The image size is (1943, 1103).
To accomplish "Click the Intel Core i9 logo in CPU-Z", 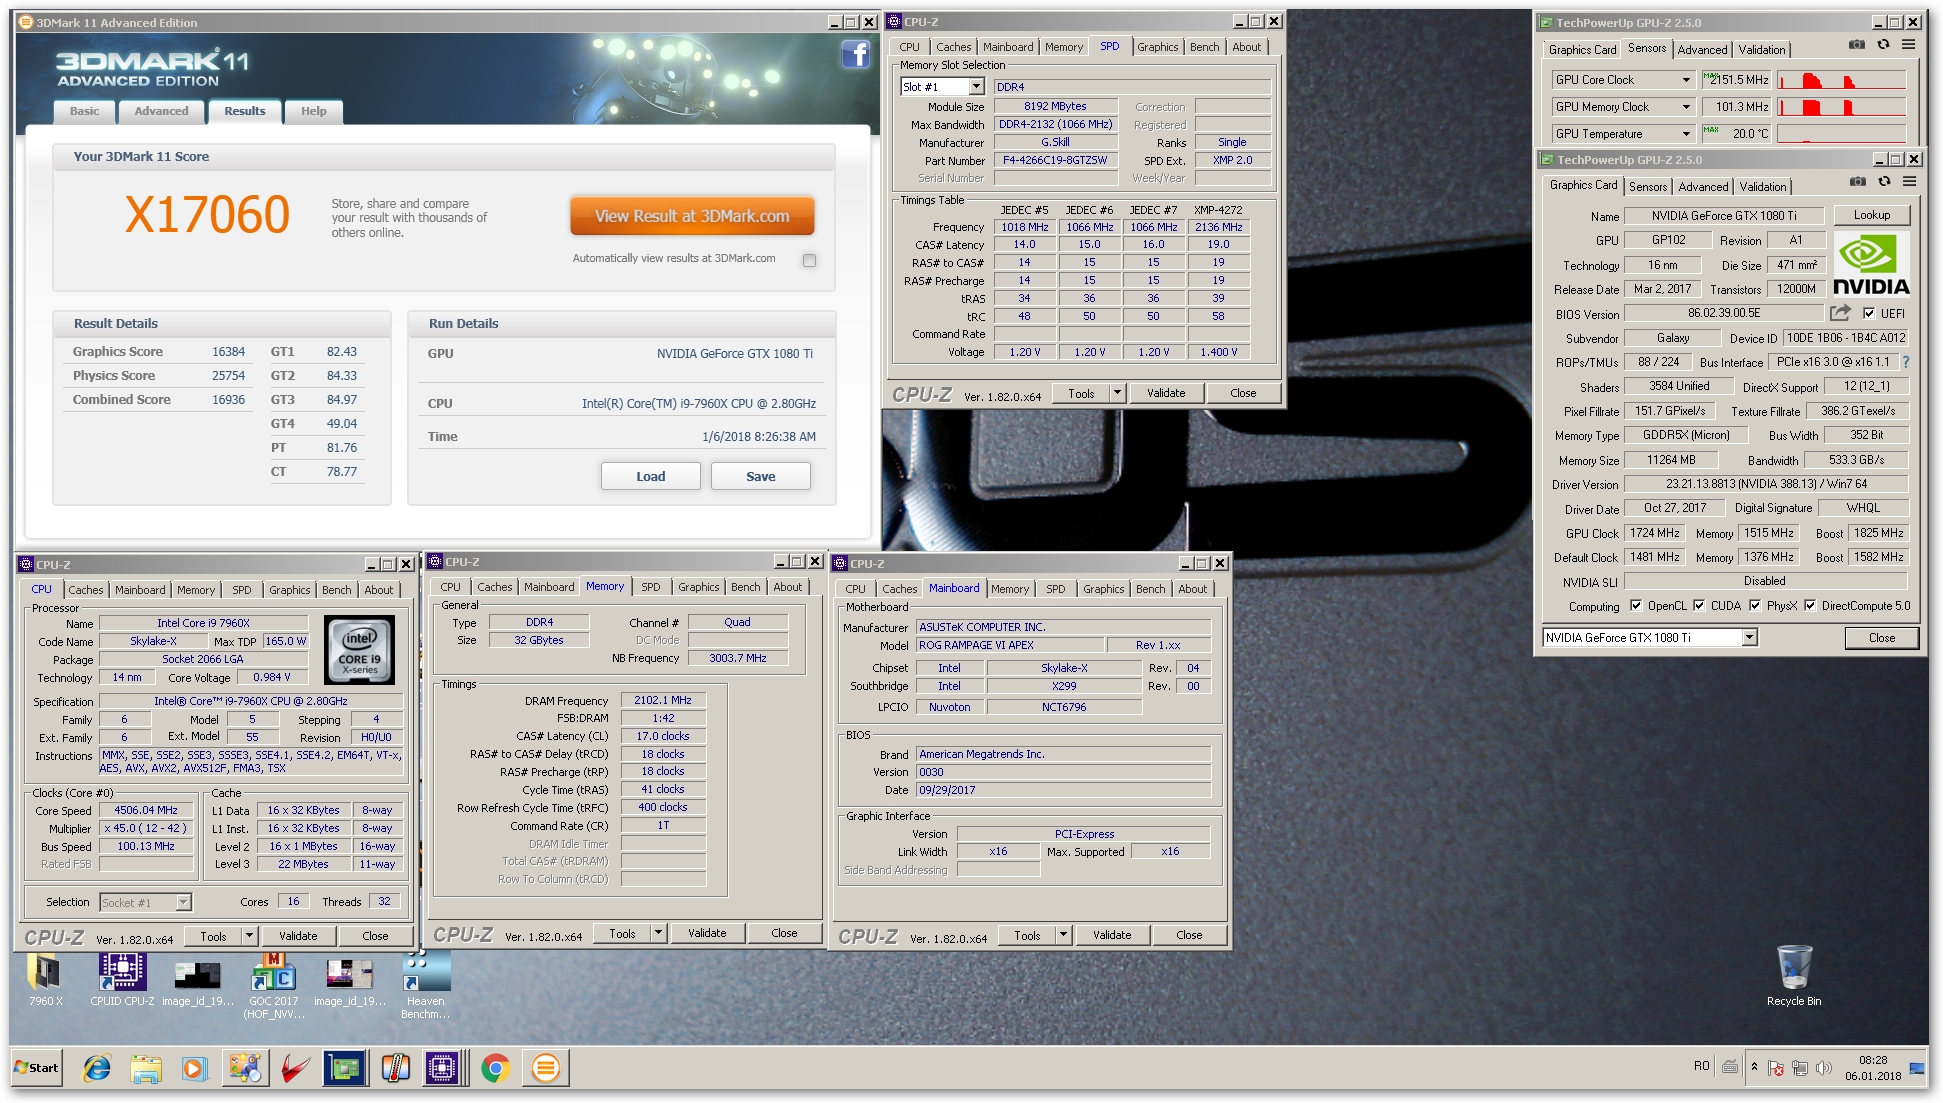I will tap(360, 650).
